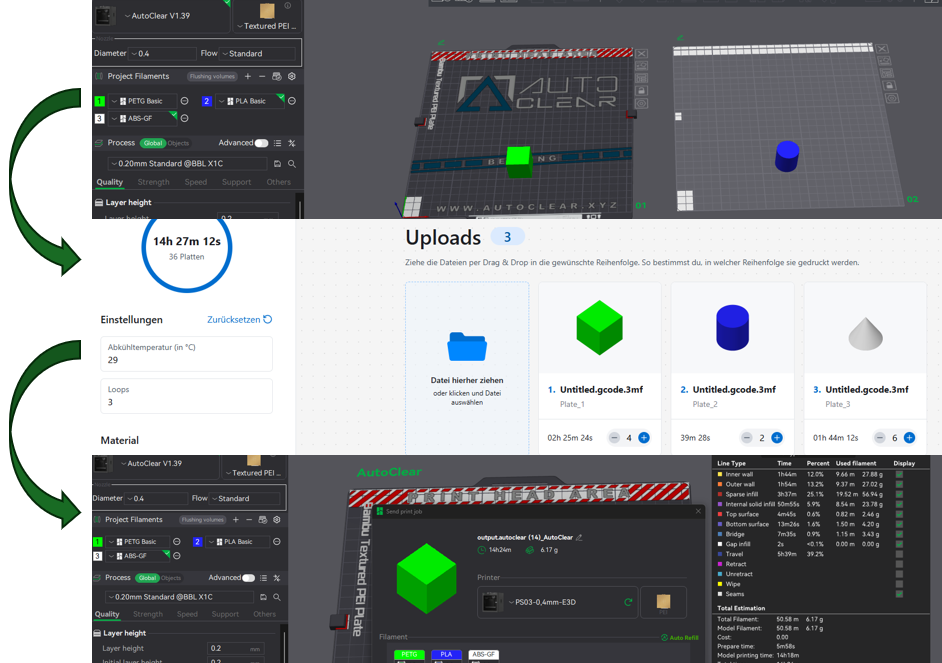The height and width of the screenshot is (663, 942).
Task: Switch to Support tab in upper Bambu Studio
Action: point(237,182)
